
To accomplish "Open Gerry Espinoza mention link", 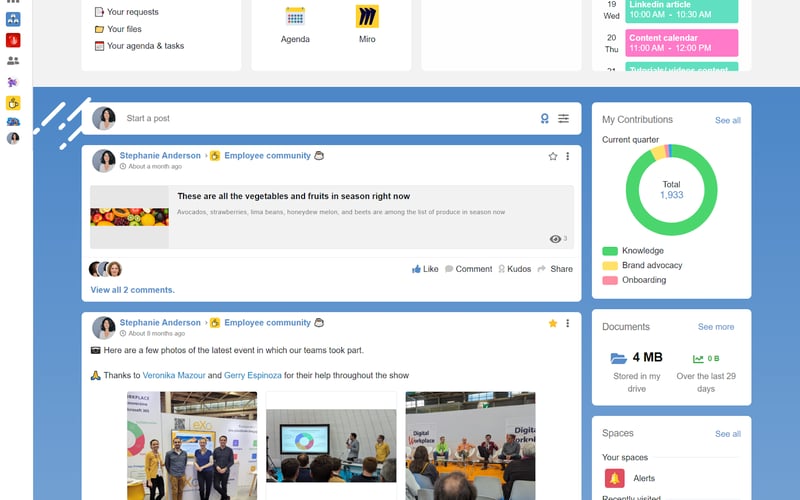I will point(253,375).
